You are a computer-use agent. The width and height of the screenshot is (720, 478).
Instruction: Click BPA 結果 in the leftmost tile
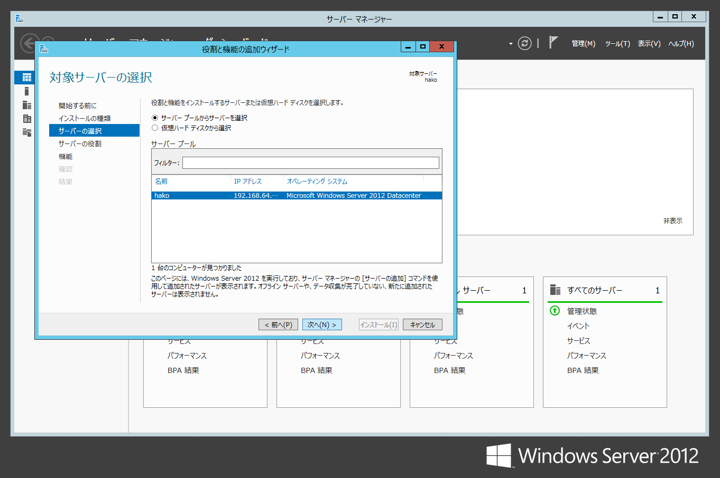click(x=183, y=370)
